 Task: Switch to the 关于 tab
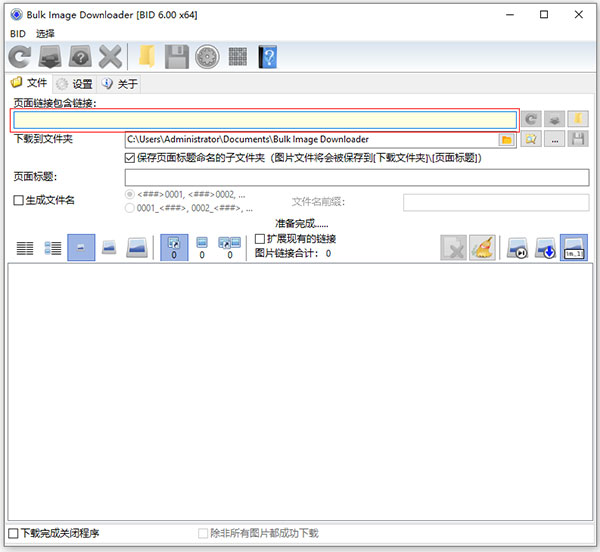click(x=119, y=84)
